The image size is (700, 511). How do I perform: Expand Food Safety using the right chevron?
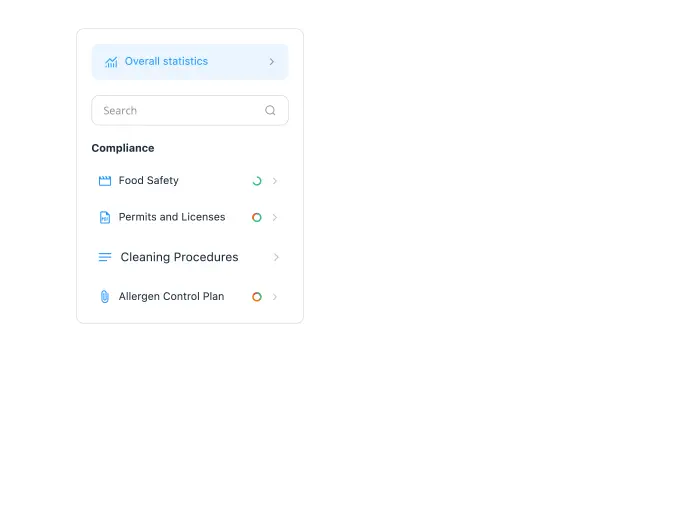click(x=275, y=181)
